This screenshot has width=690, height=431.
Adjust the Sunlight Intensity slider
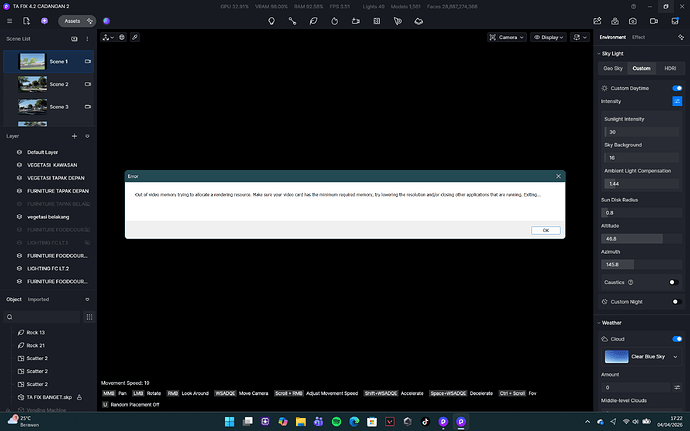[642, 132]
